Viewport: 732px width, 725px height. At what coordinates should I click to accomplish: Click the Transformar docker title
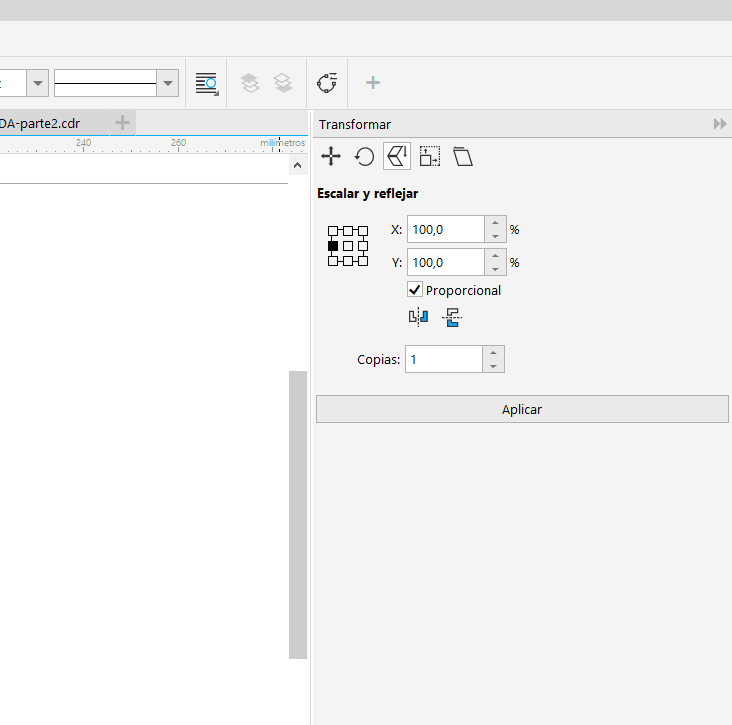point(355,124)
